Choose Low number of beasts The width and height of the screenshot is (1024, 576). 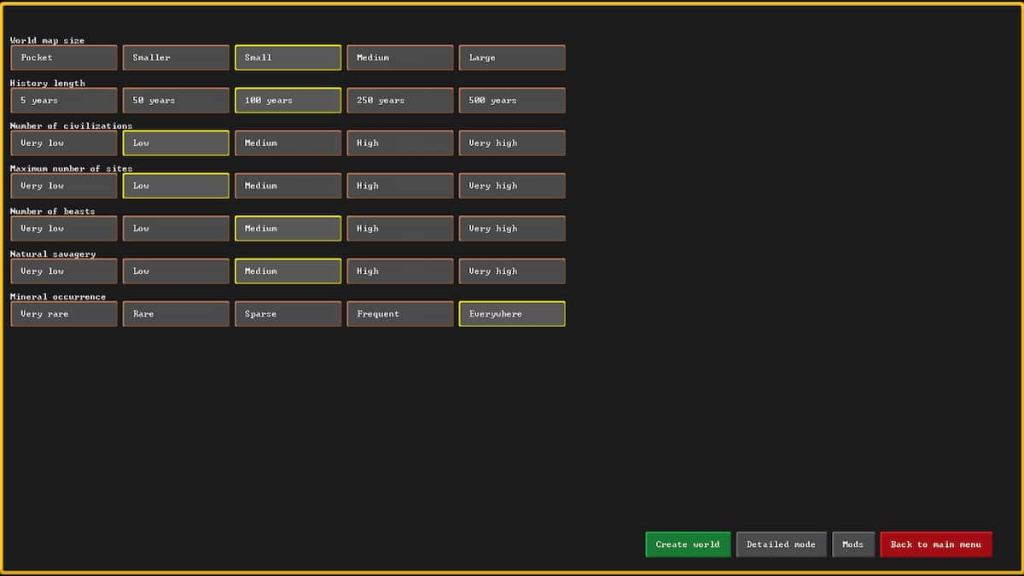tap(175, 228)
